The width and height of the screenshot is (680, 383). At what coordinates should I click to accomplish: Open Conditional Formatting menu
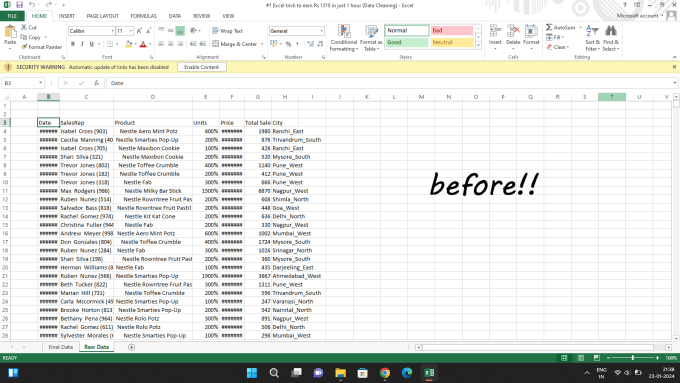point(343,38)
